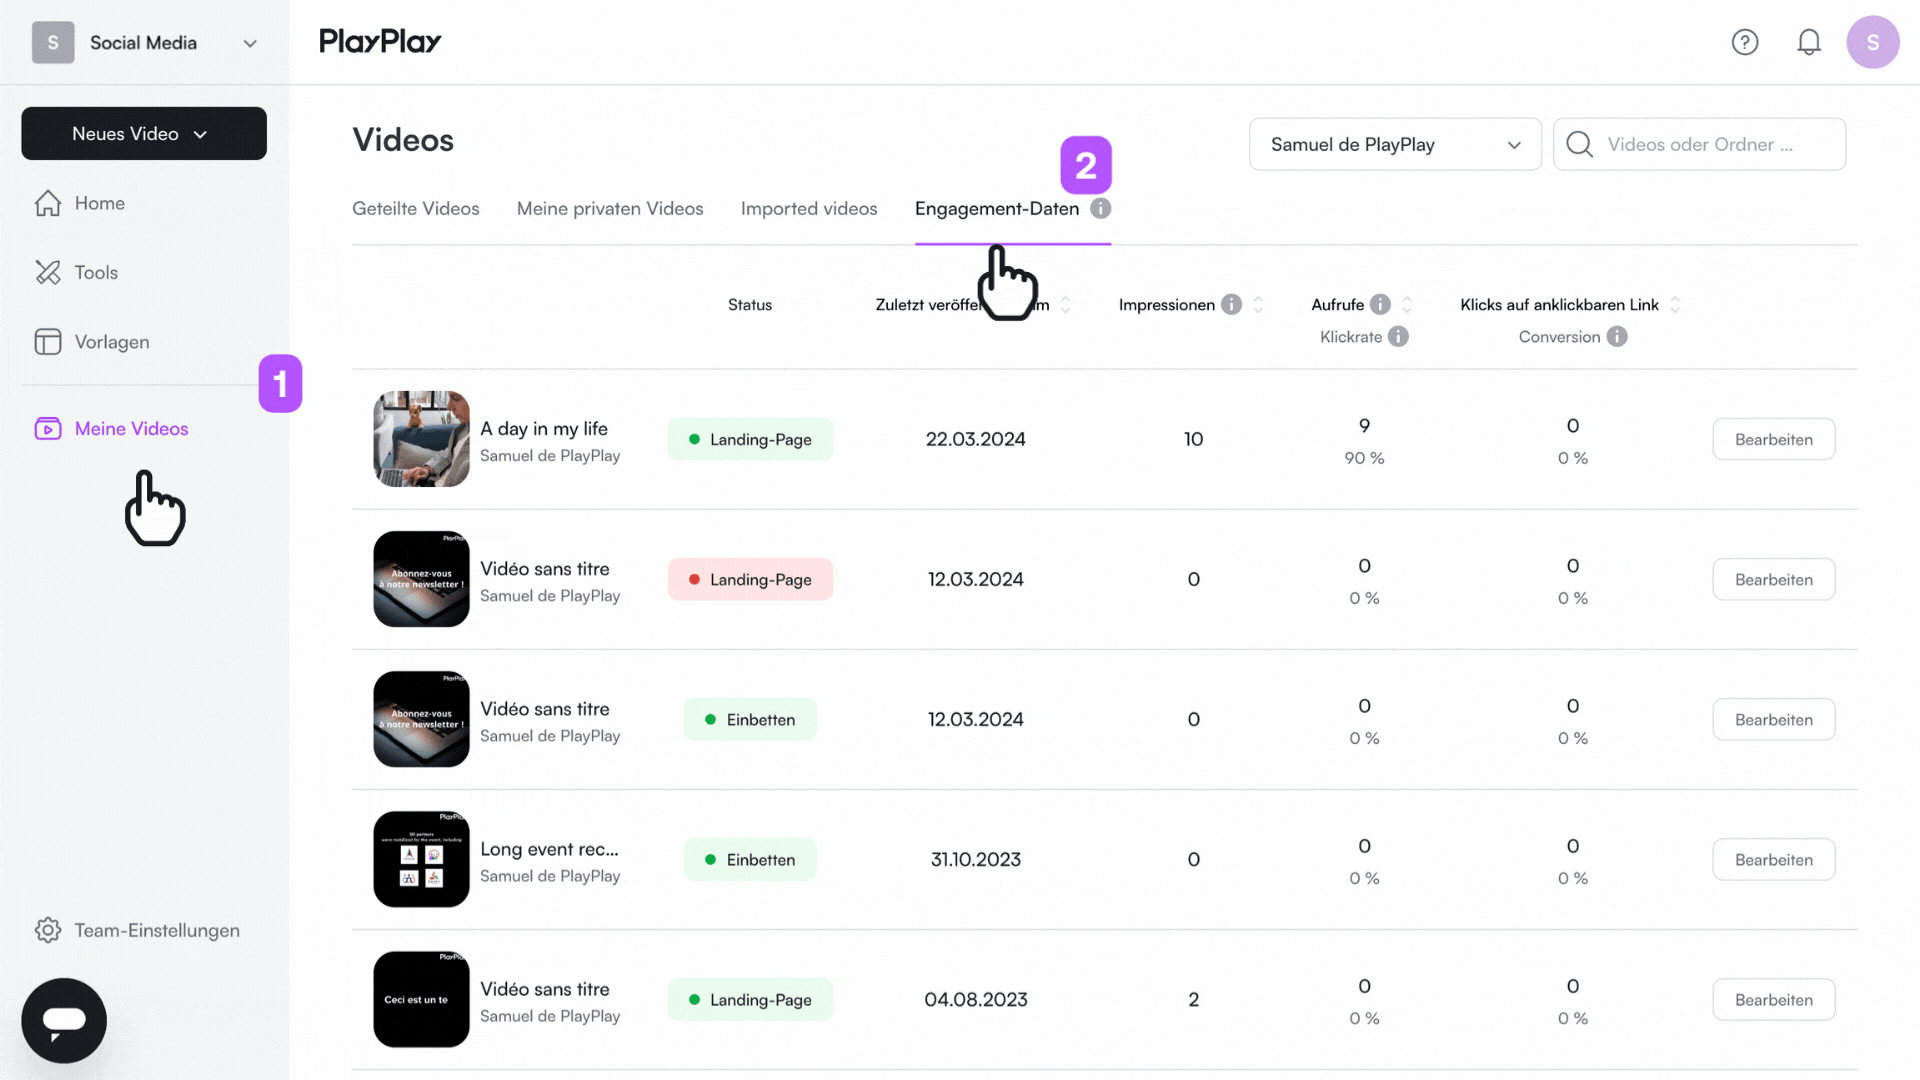Open Team-Einstellungen in sidebar
Screen dimensions: 1920x1080
coord(157,930)
